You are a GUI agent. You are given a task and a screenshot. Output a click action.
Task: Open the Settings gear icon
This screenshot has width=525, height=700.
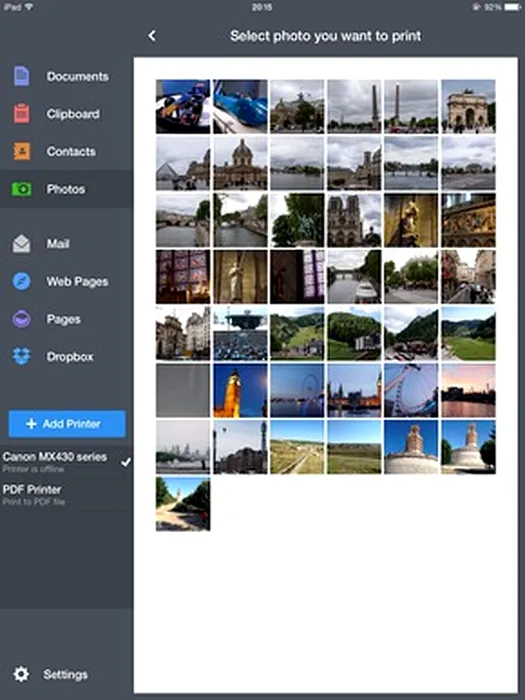[x=21, y=674]
